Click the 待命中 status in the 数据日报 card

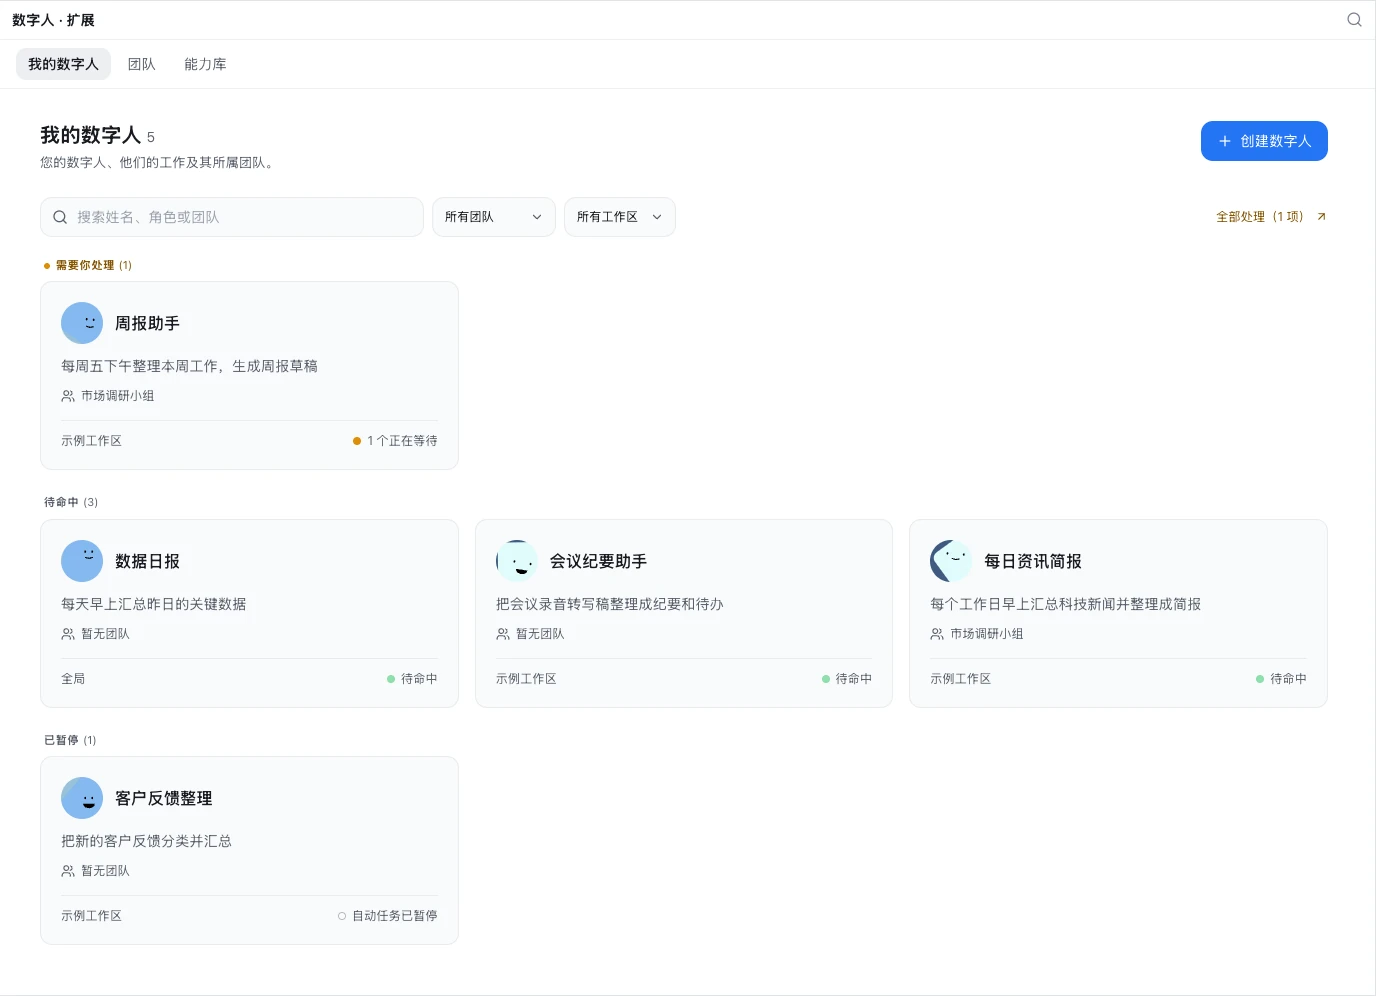coord(412,679)
